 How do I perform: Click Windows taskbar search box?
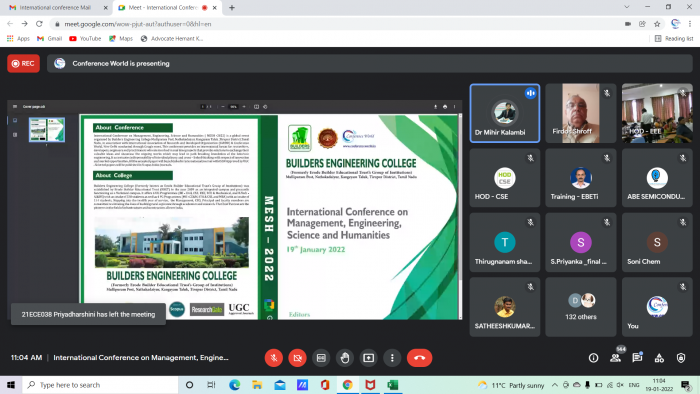click(100, 385)
